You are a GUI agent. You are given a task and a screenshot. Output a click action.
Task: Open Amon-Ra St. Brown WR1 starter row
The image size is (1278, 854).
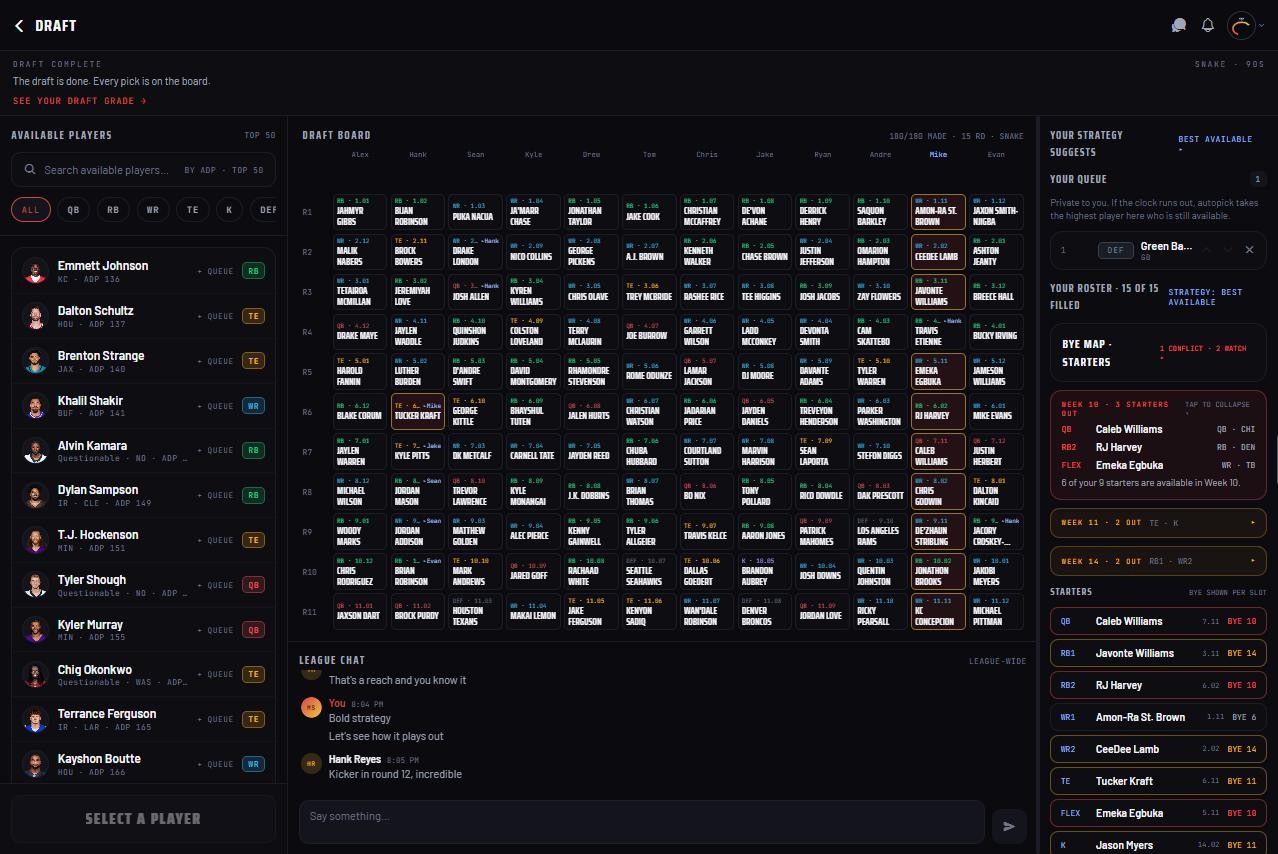point(1158,717)
